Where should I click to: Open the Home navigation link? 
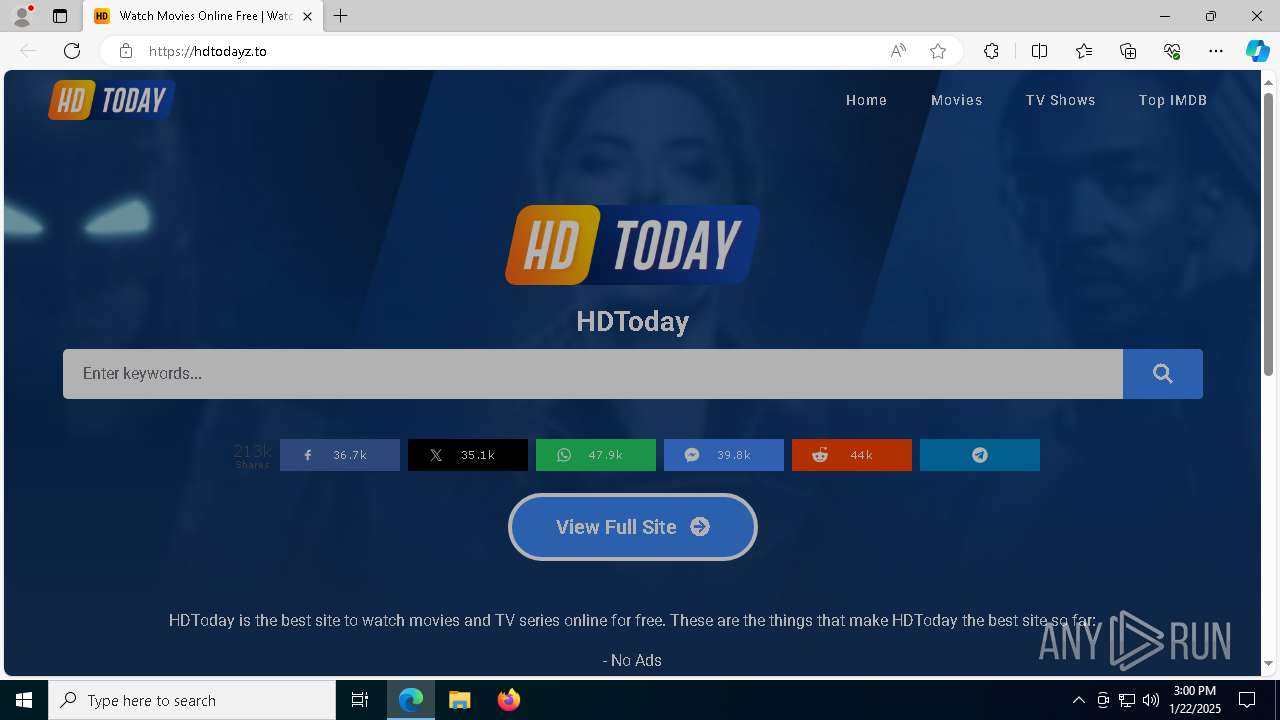(866, 100)
